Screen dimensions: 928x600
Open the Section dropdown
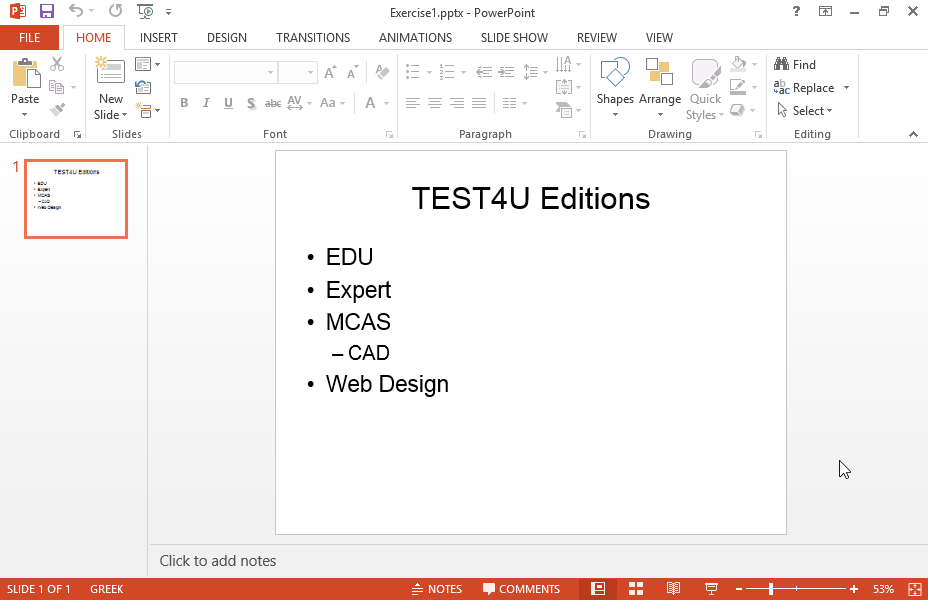[x=147, y=110]
